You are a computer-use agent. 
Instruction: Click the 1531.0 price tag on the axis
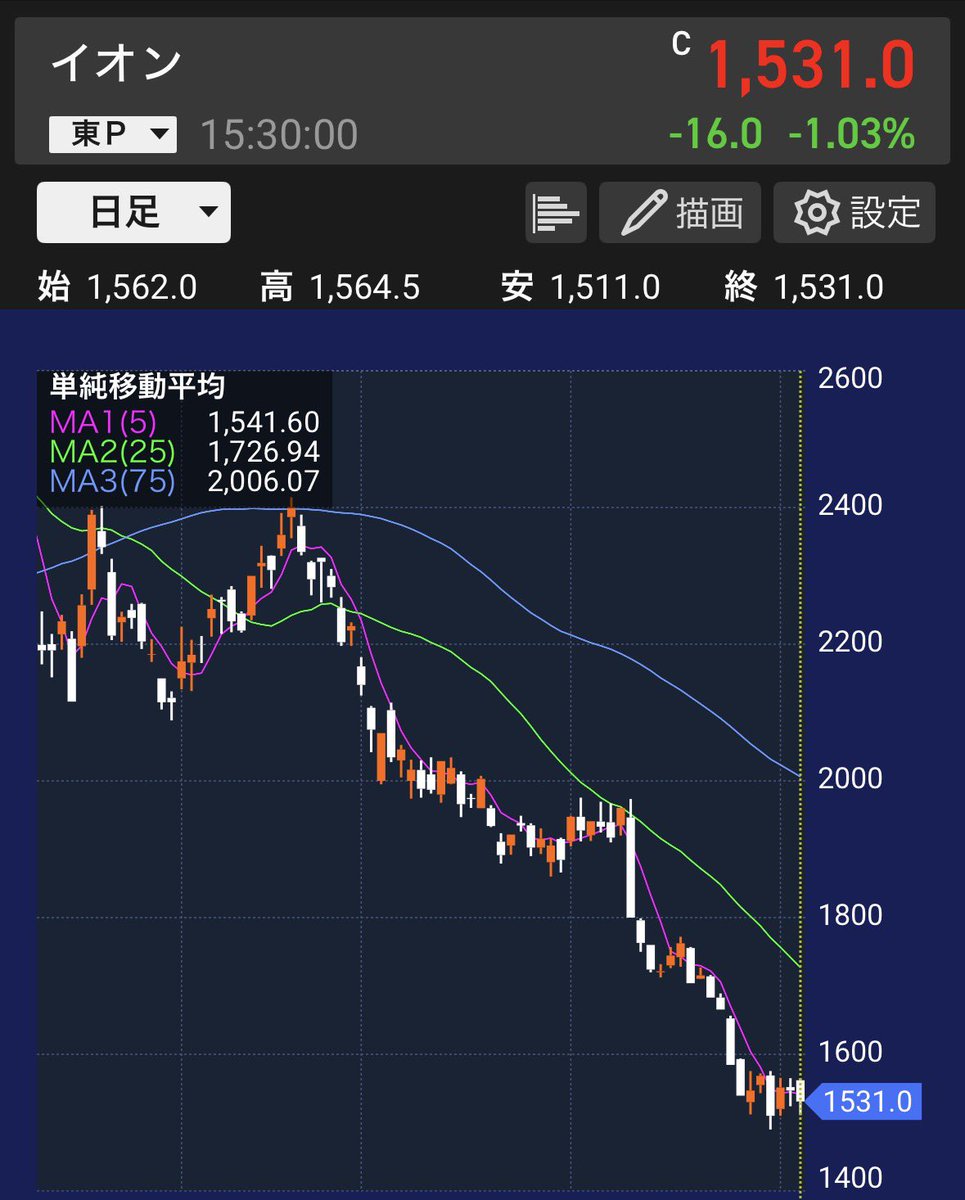coord(863,1101)
